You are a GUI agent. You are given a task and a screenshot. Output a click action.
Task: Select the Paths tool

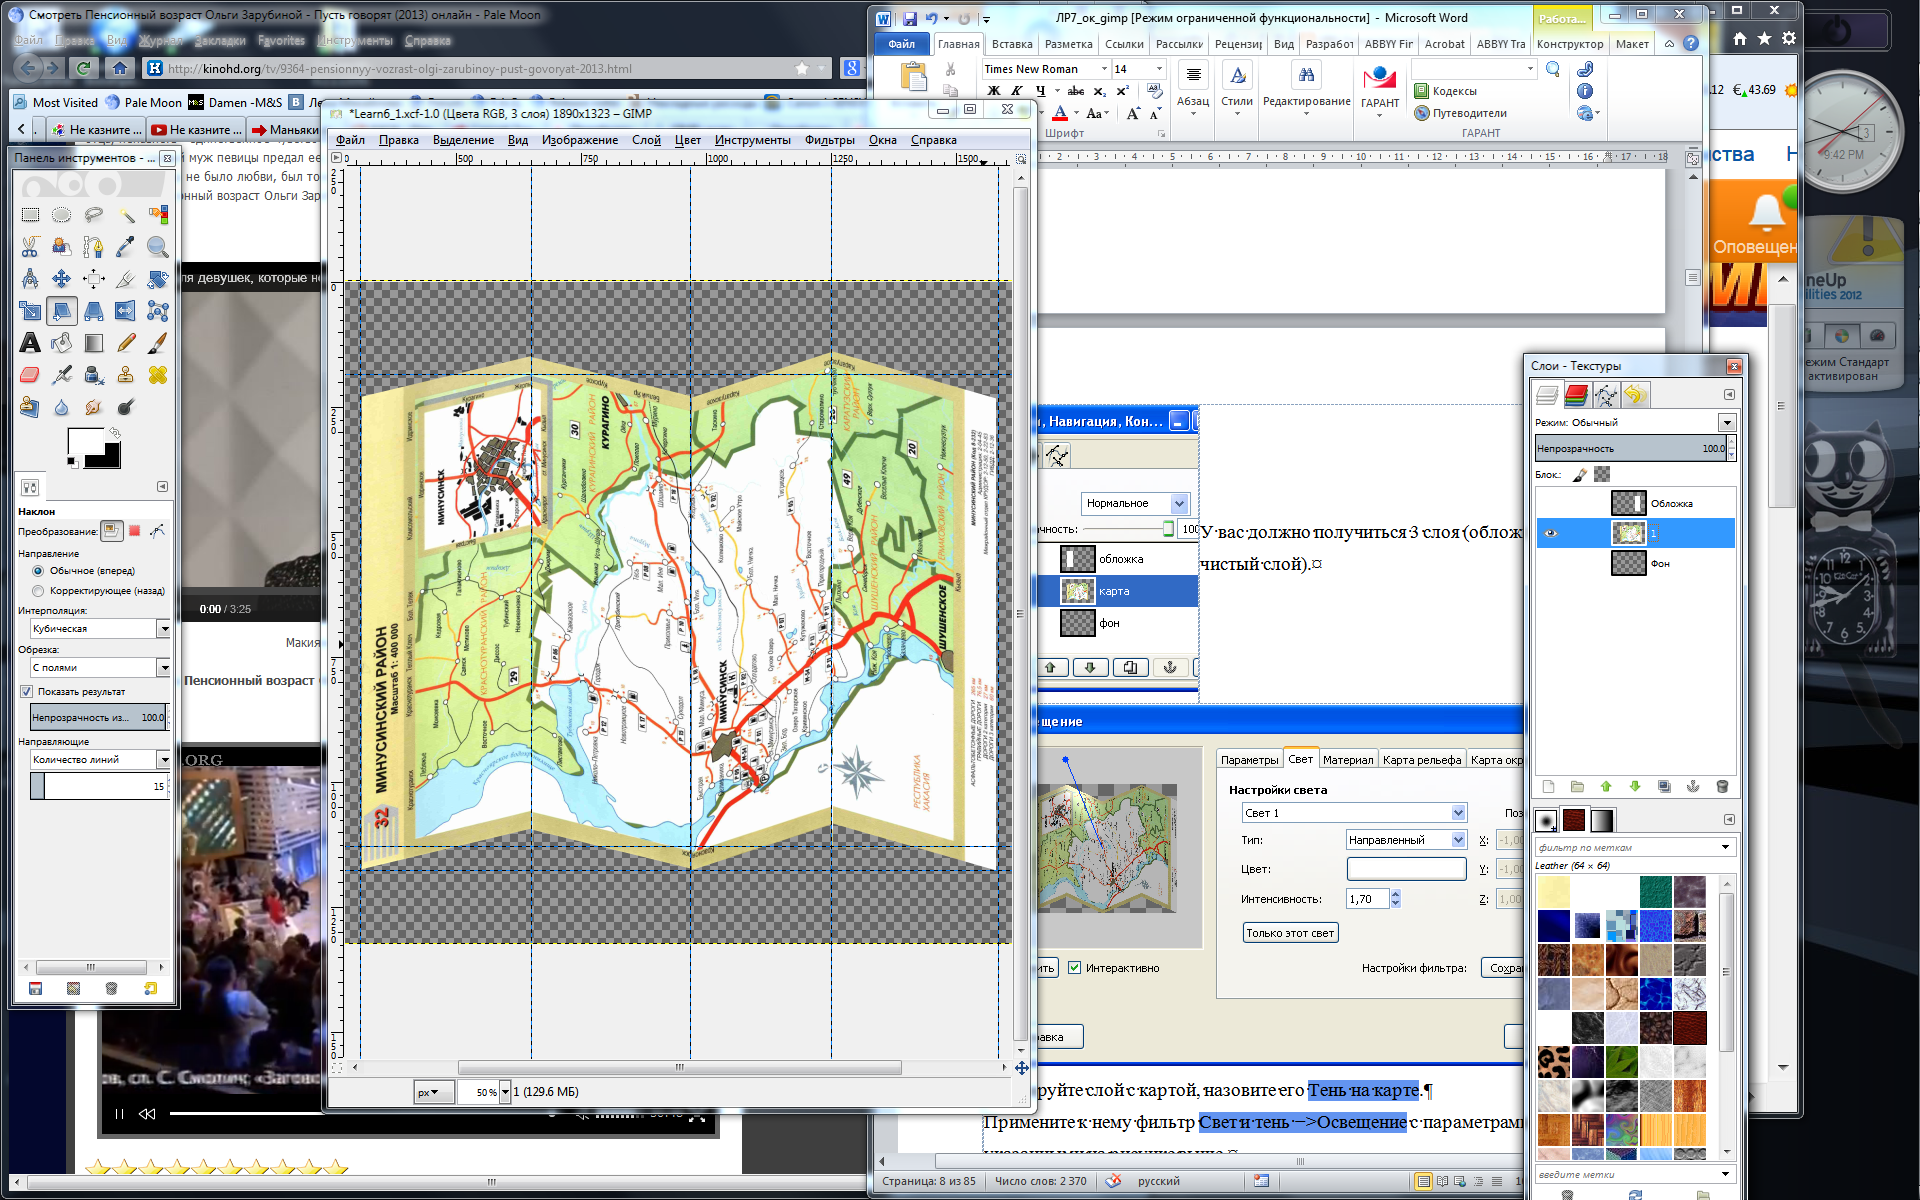(94, 247)
